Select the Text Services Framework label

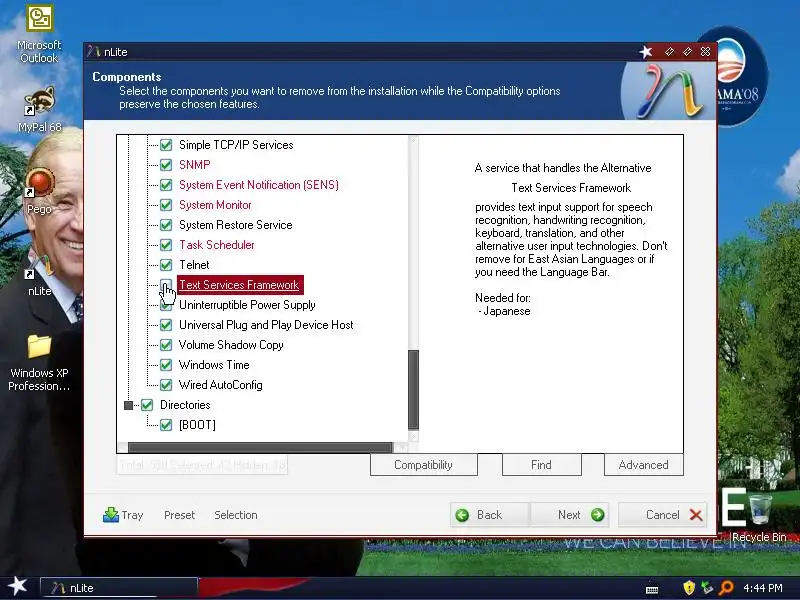[239, 285]
